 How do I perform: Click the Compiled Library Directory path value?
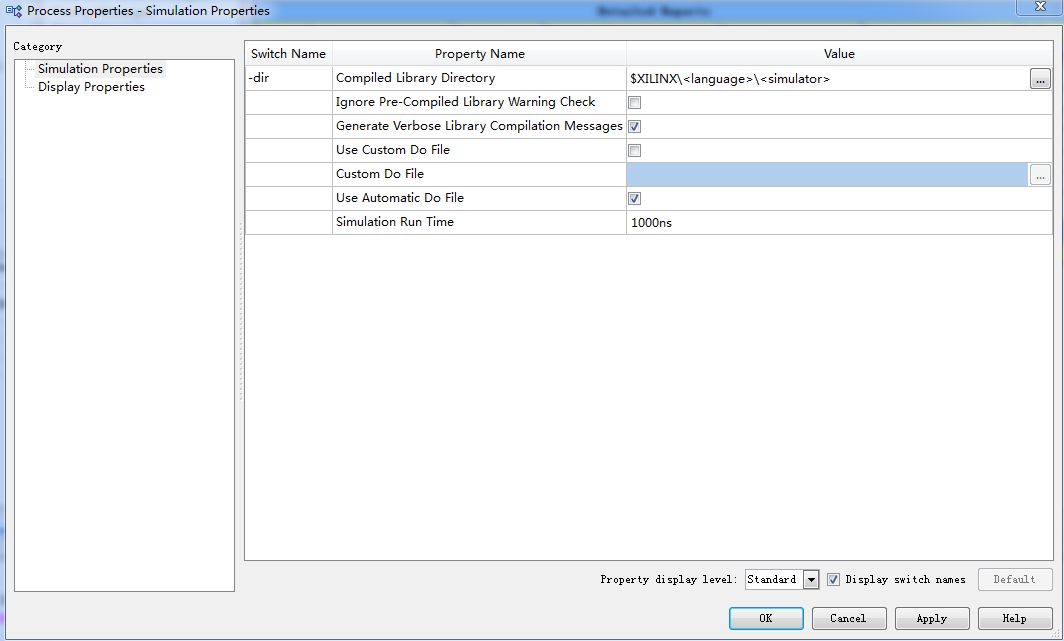point(729,79)
